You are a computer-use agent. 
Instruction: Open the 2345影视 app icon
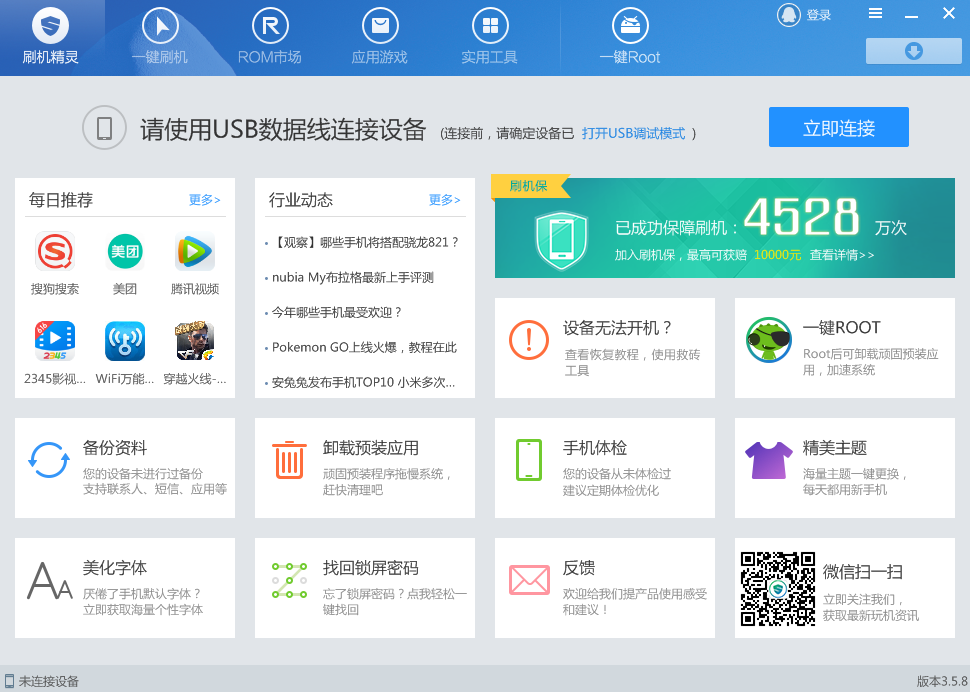pos(55,341)
